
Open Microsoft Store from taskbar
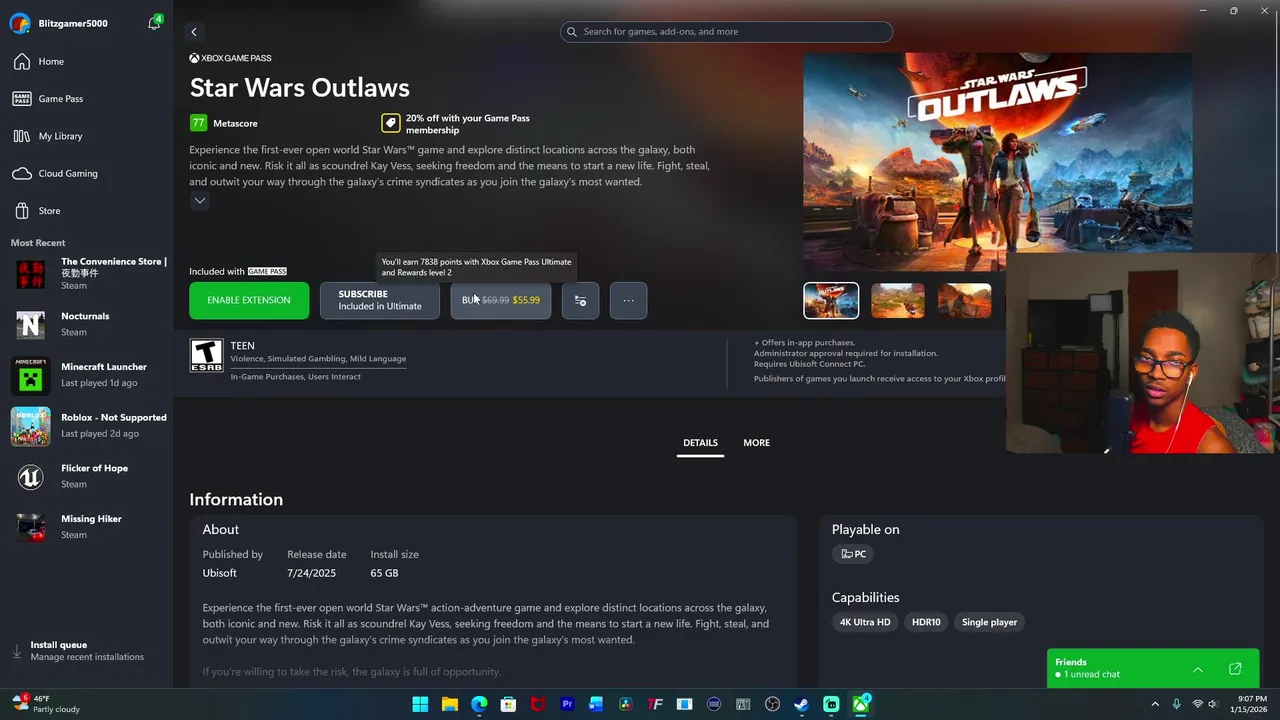[508, 704]
